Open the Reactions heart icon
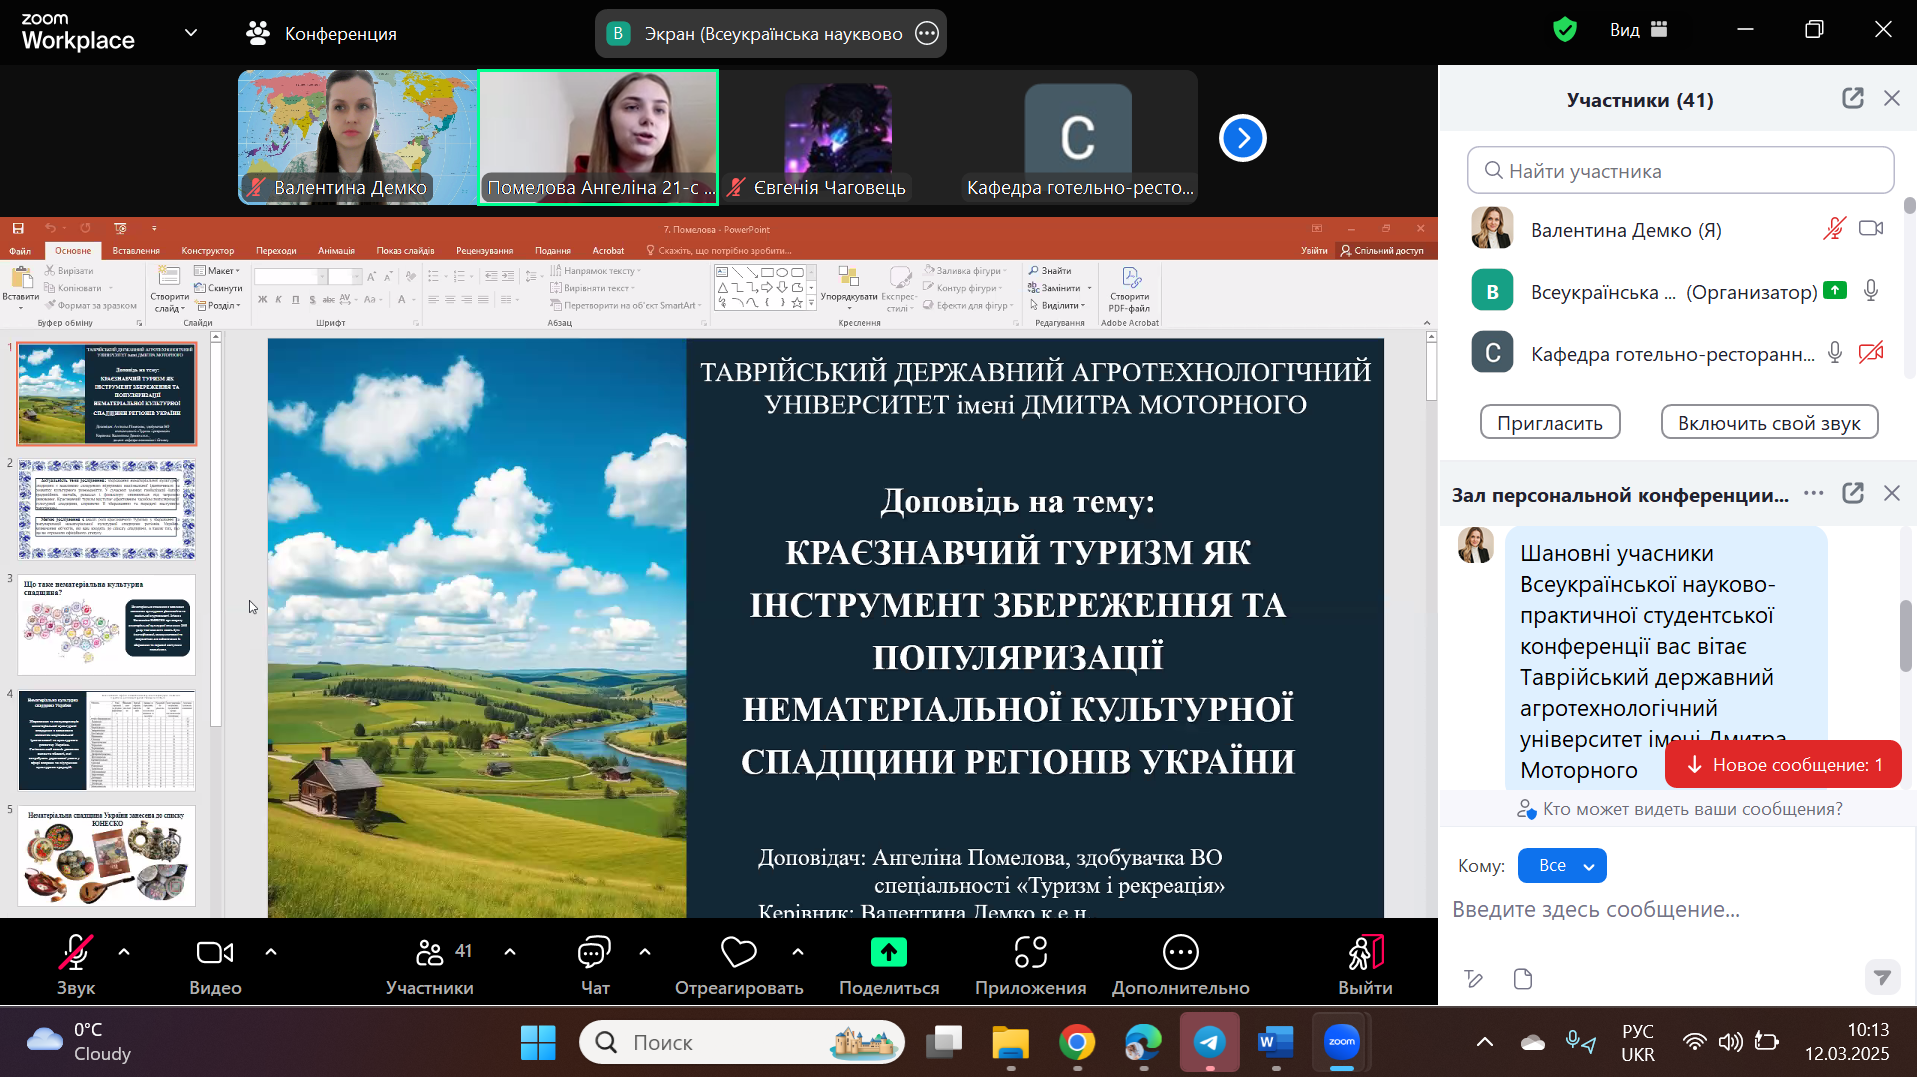This screenshot has width=1917, height=1077. (x=738, y=953)
